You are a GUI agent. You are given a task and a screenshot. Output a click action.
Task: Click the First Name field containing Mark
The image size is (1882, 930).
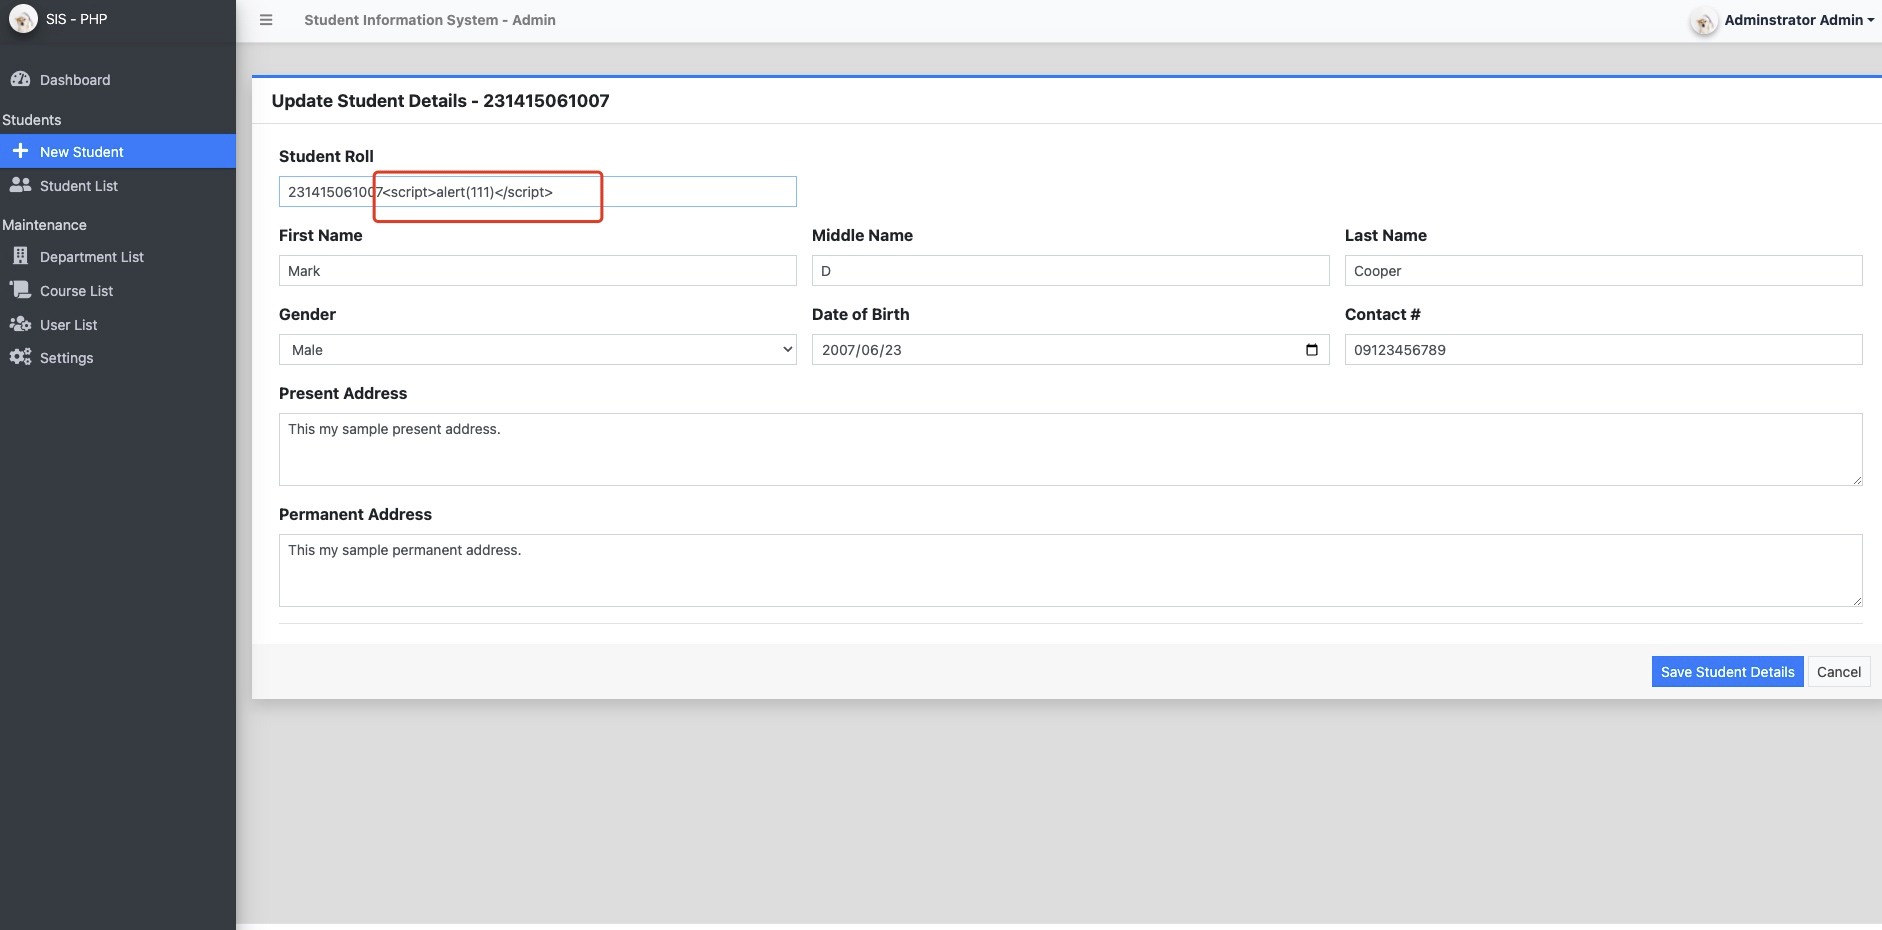538,271
